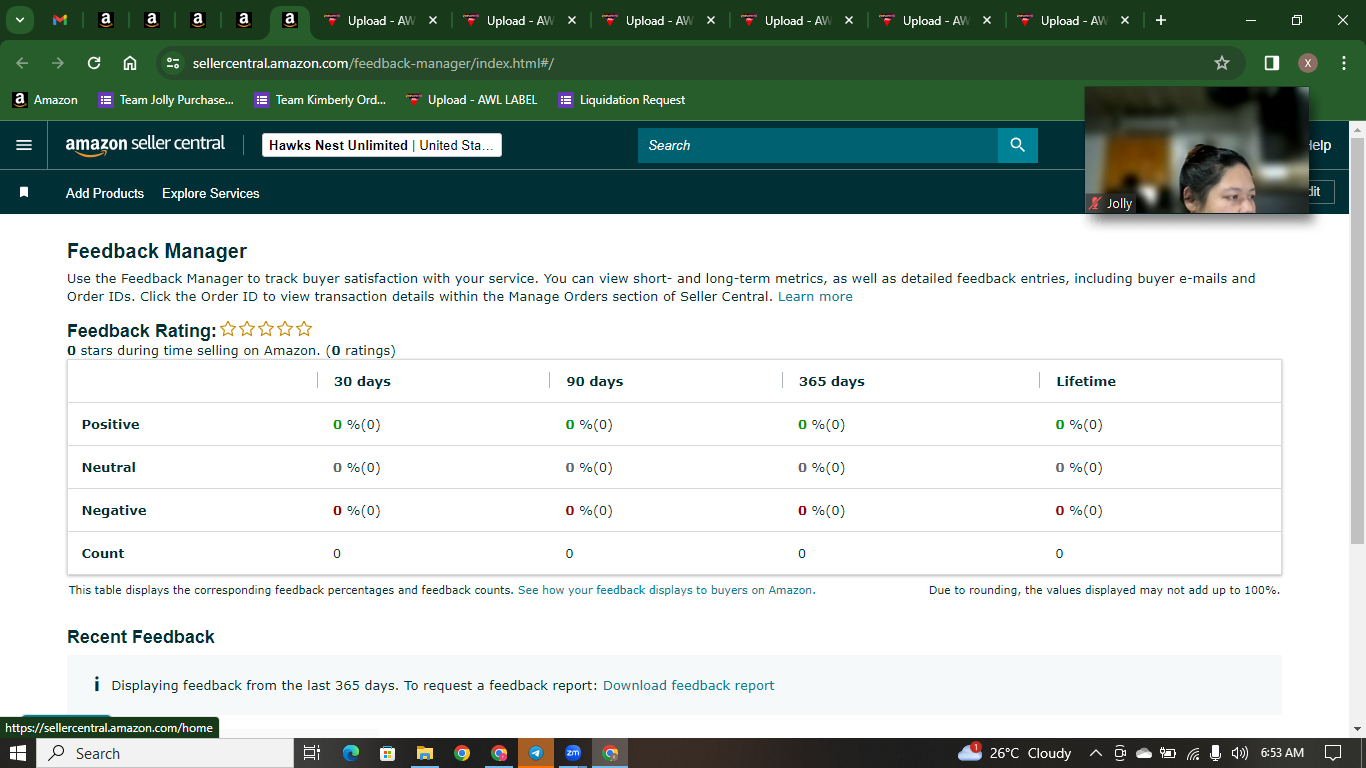1366x768 pixels.
Task: Click Add Products in the navigation bar
Action: coord(105,193)
